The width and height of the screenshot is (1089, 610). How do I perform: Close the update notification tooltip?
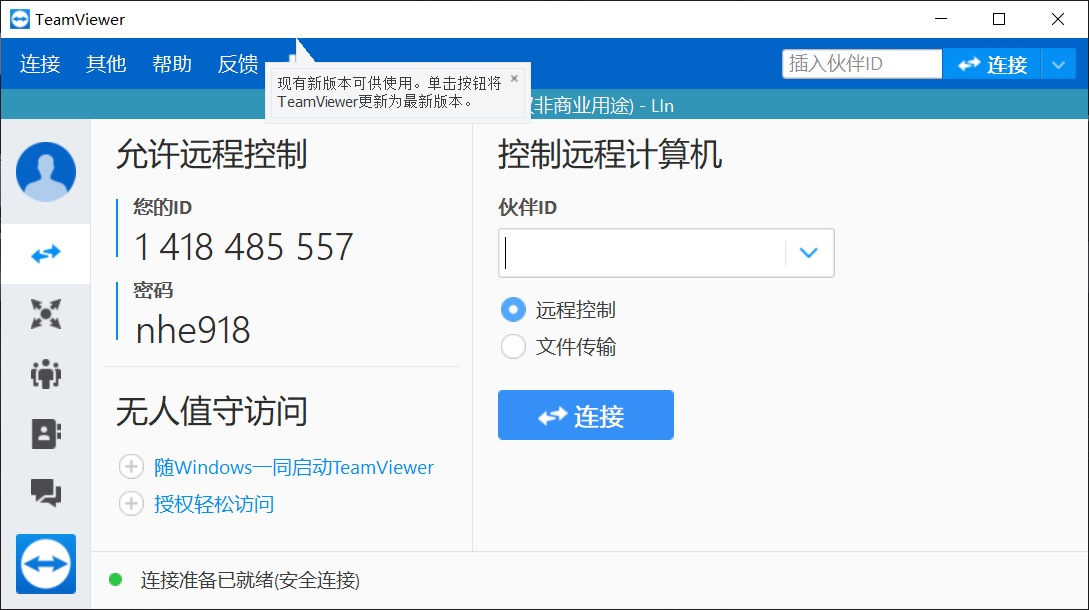(515, 79)
